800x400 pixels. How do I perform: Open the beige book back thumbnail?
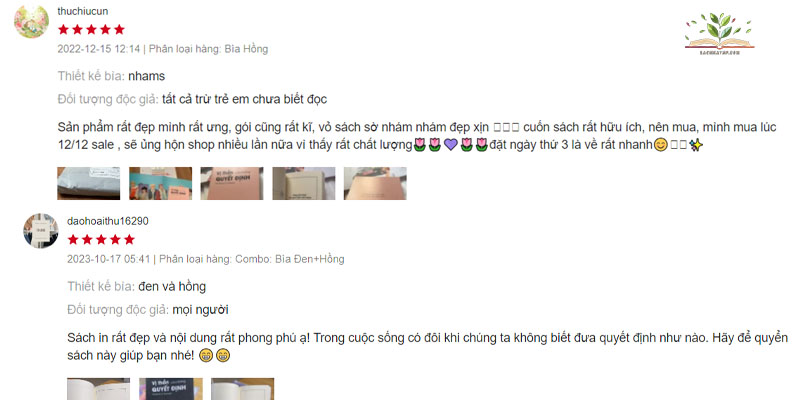(x=304, y=183)
